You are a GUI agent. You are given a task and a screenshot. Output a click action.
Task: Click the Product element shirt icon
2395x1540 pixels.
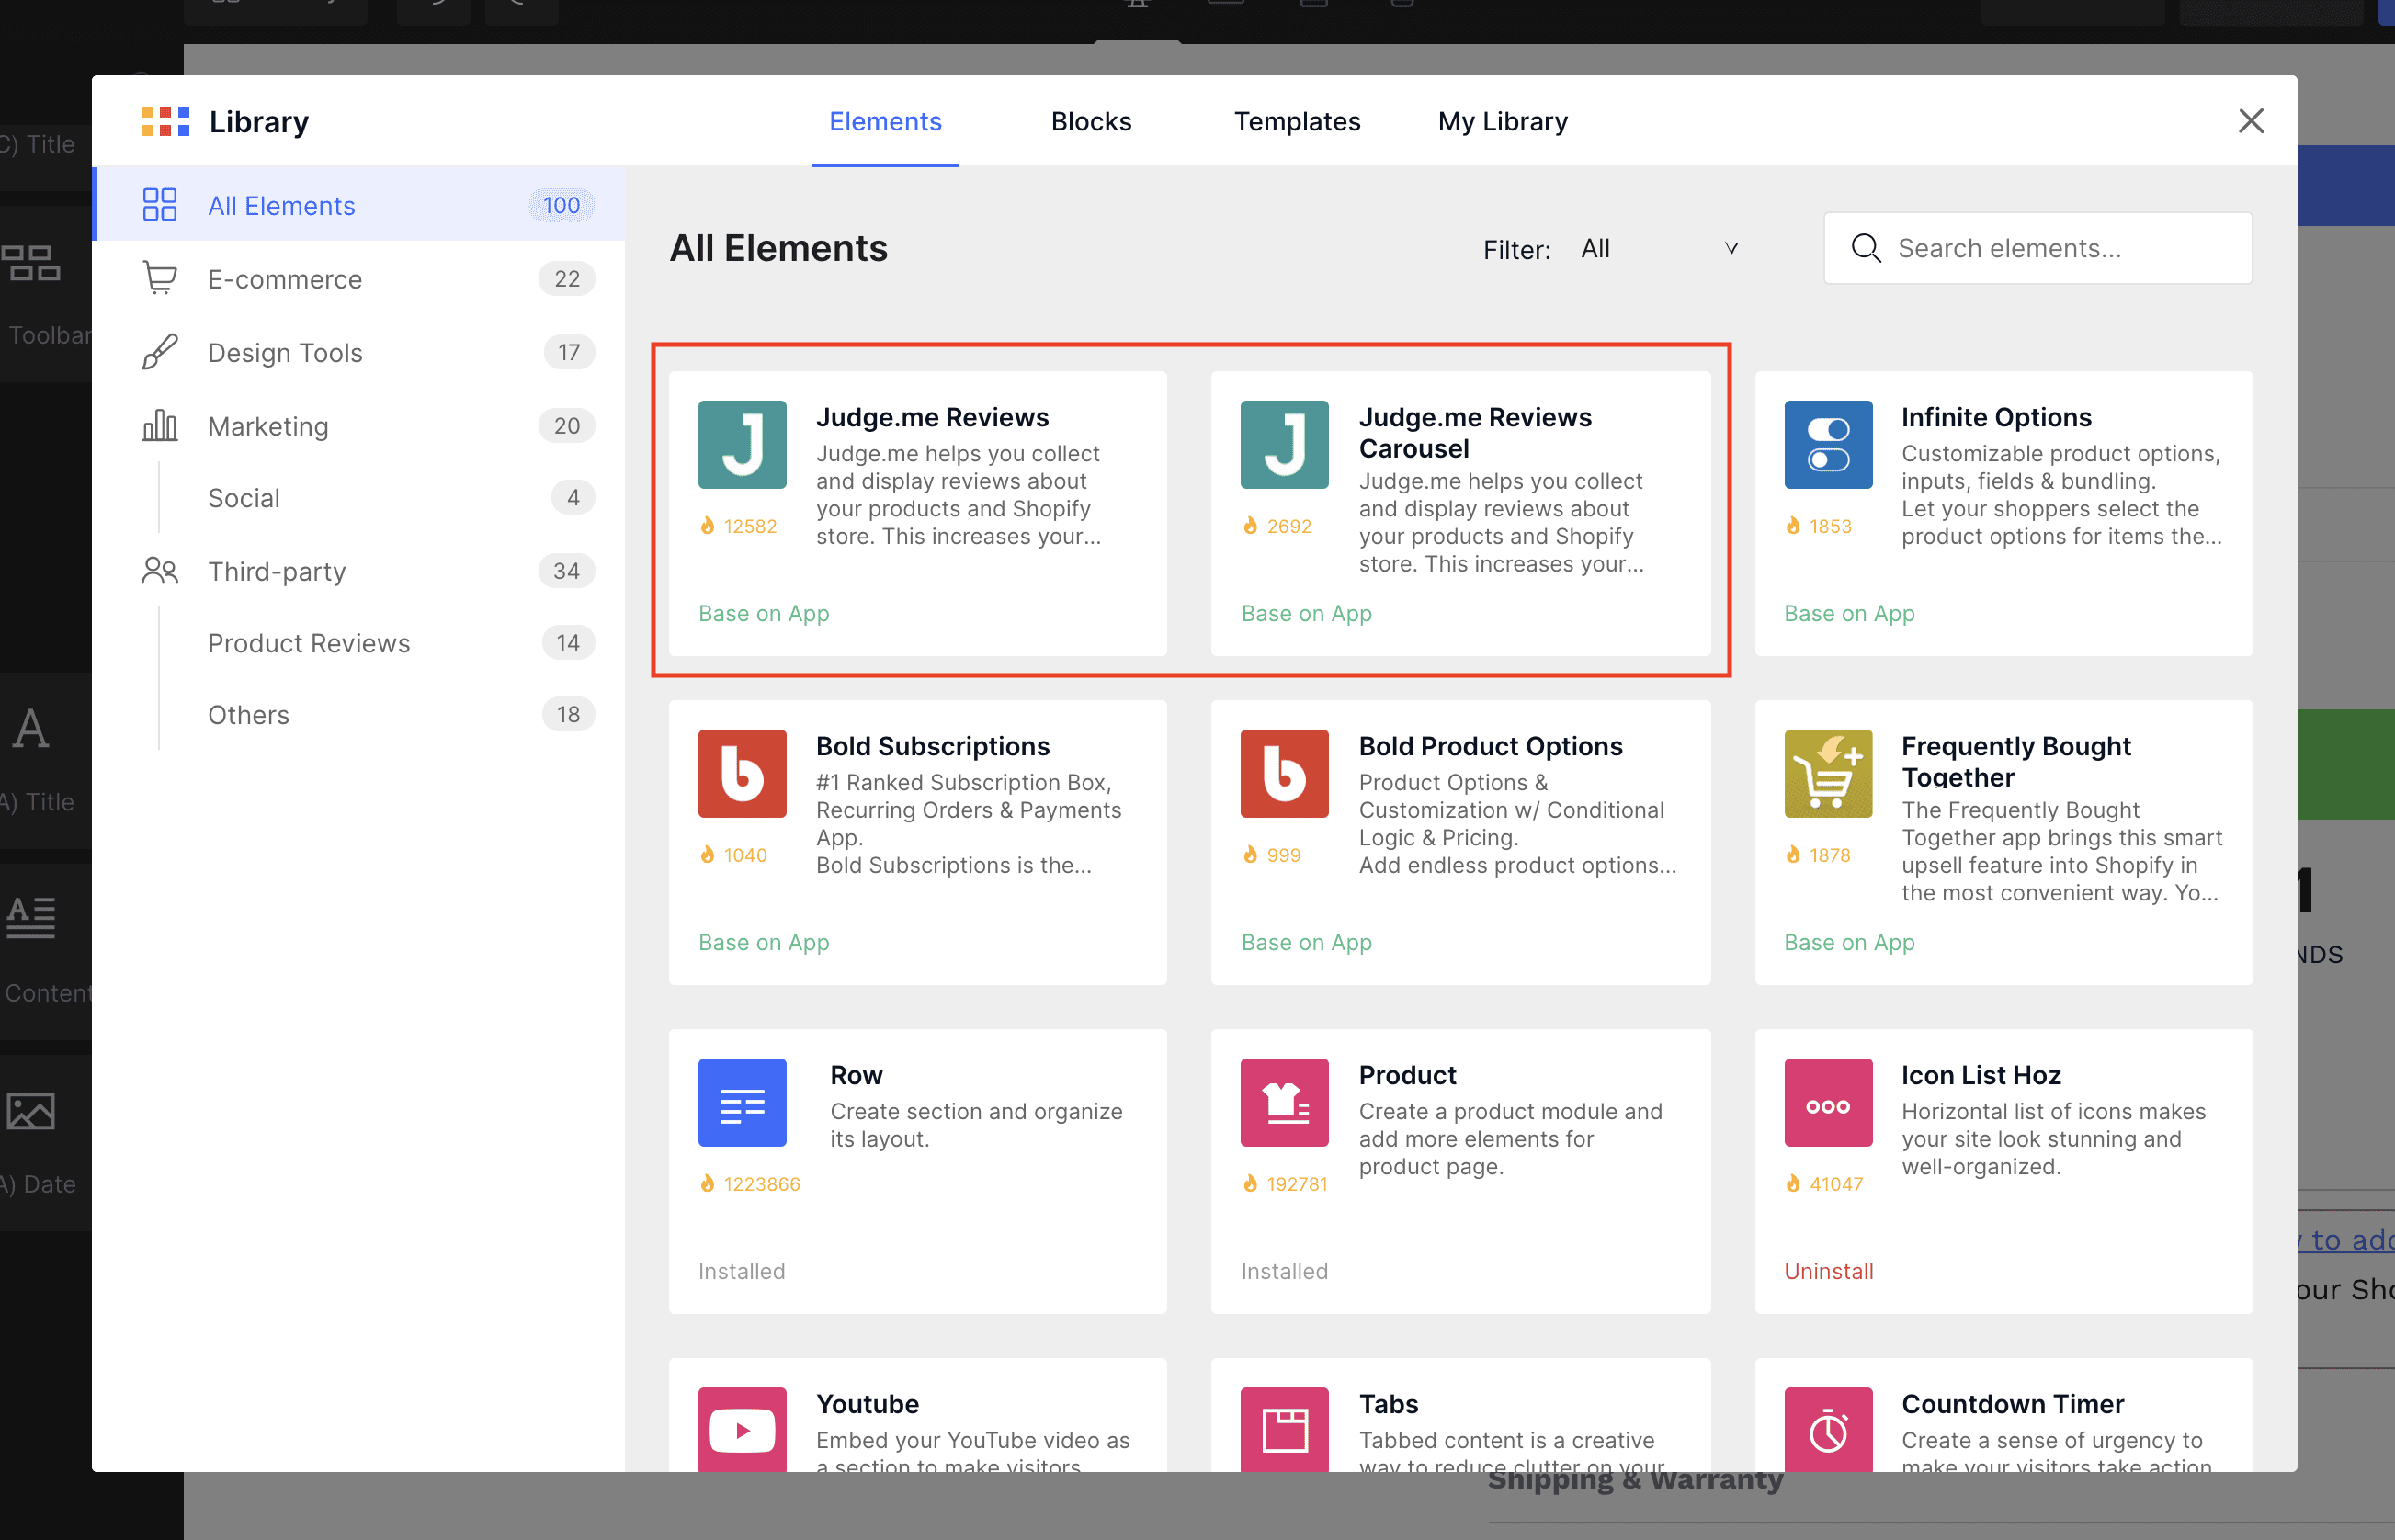click(1284, 1102)
